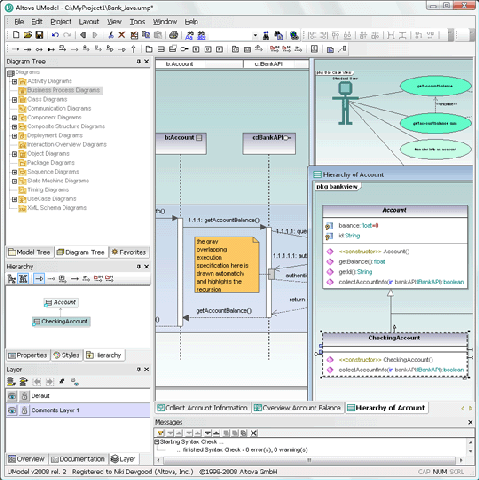Click the Open folder icon
Screen dimensions: 479x480
pyautogui.click(x=28, y=35)
